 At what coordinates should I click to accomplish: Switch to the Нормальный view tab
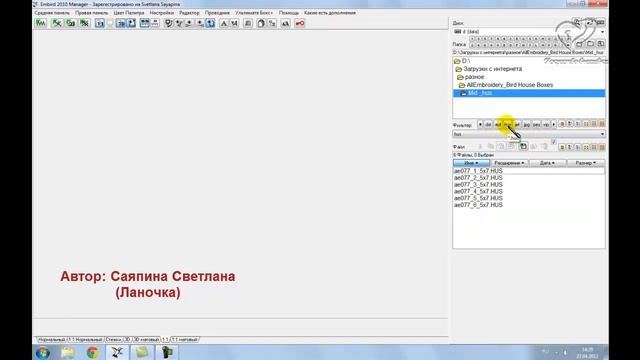51,340
